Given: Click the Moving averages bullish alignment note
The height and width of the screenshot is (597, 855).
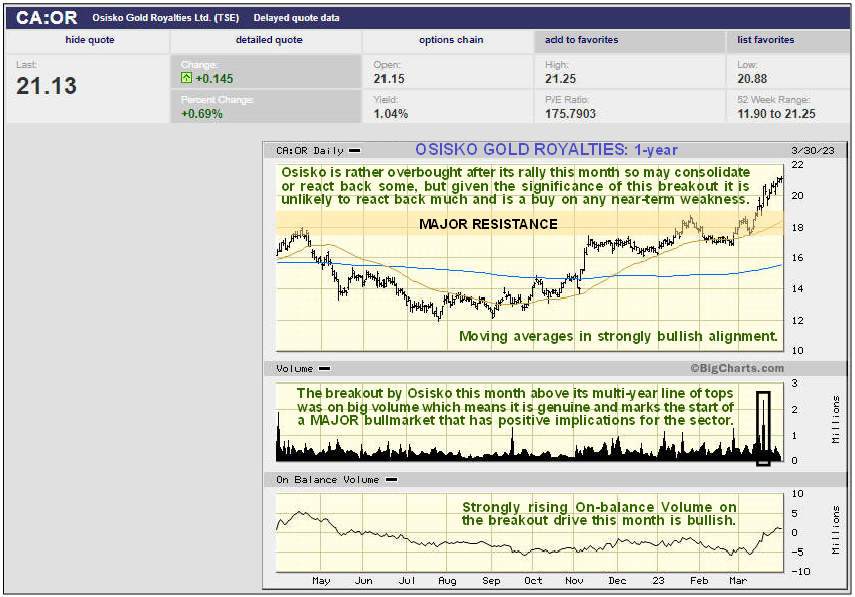Looking at the screenshot, I should pyautogui.click(x=618, y=336).
